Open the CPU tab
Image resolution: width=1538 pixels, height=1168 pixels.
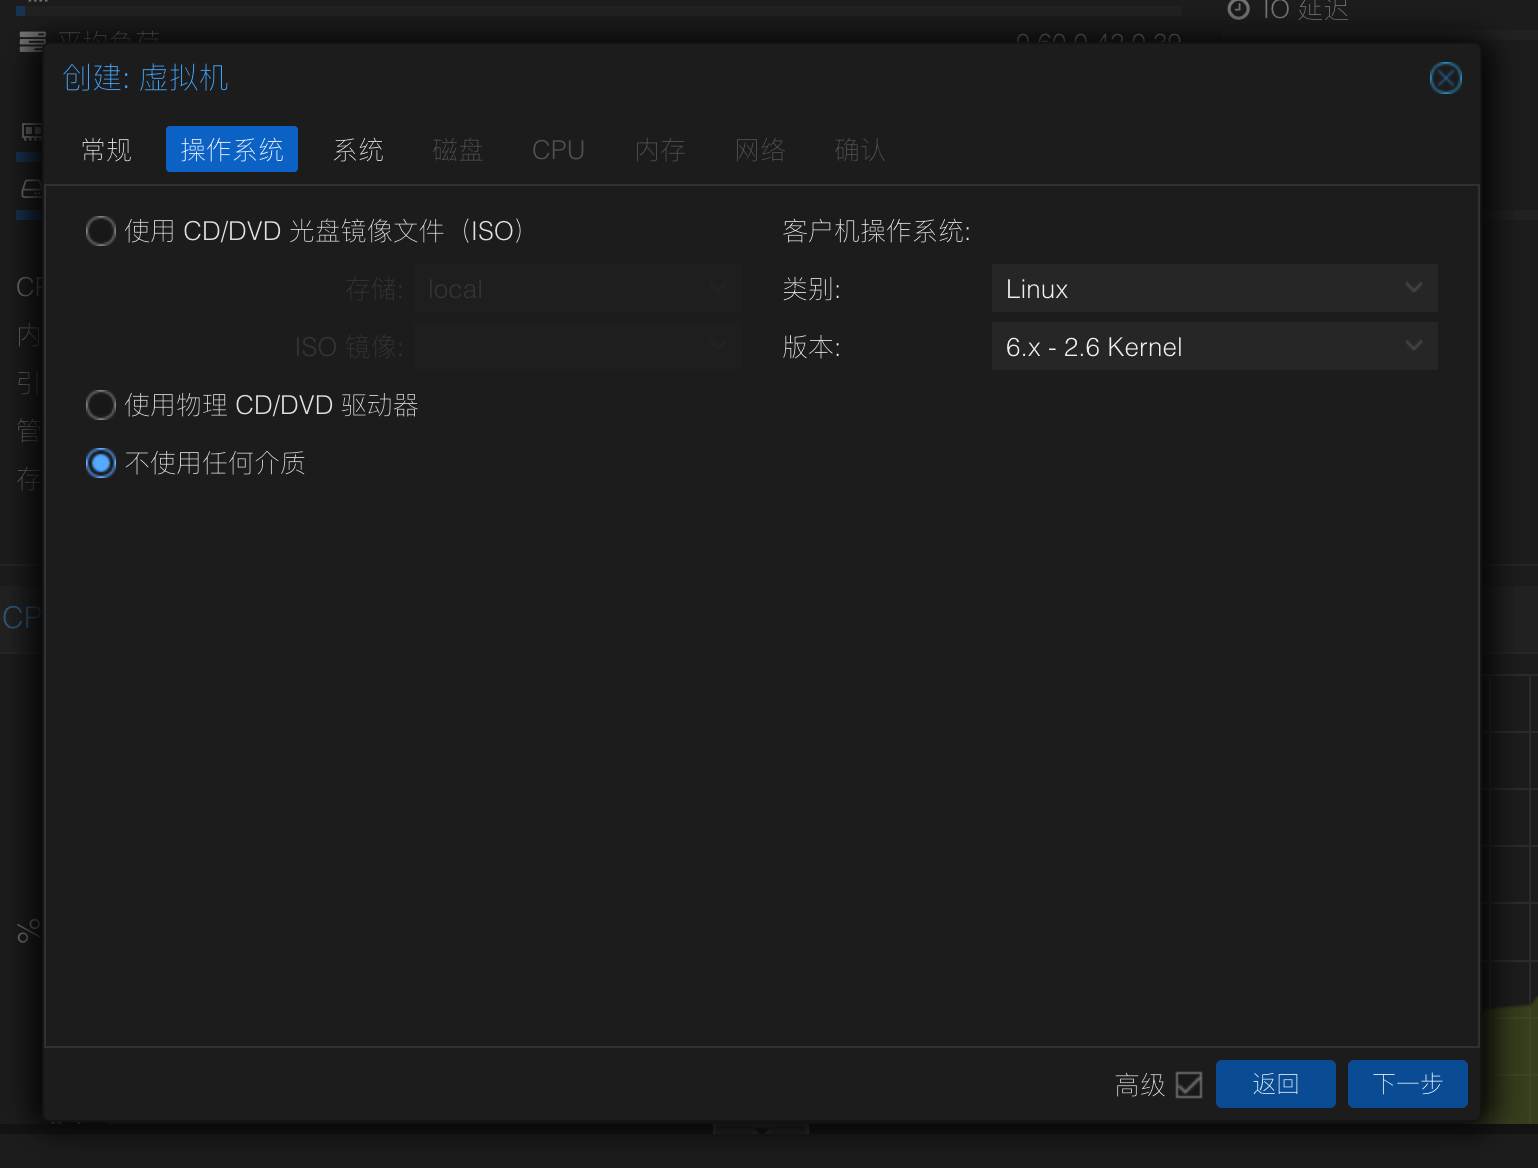pos(558,150)
